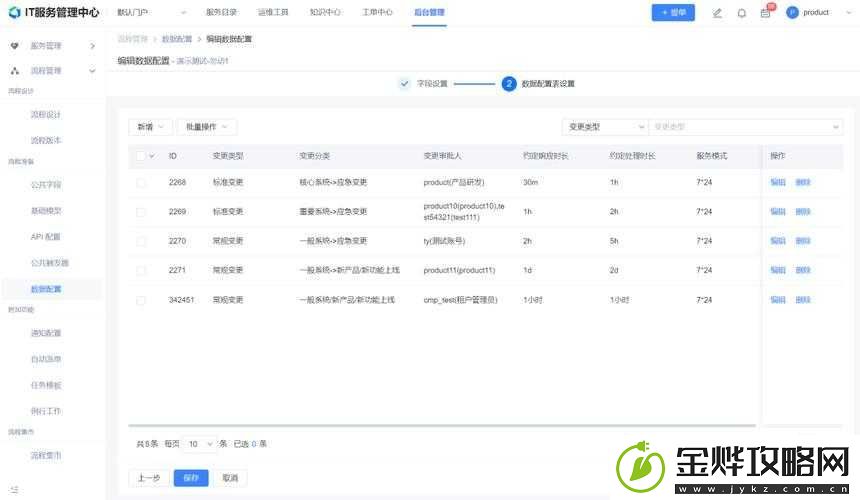This screenshot has width=860, height=500.
Task: Go to the 知识中心 top menu
Action: [325, 12]
